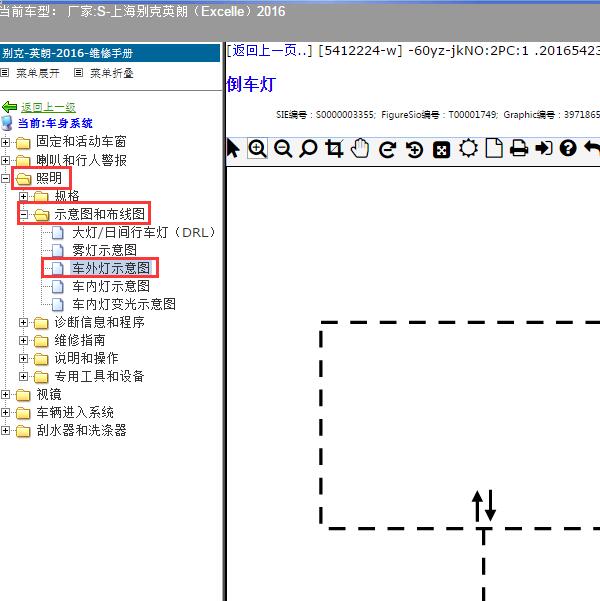Select 维修指南 folder label

(80, 340)
